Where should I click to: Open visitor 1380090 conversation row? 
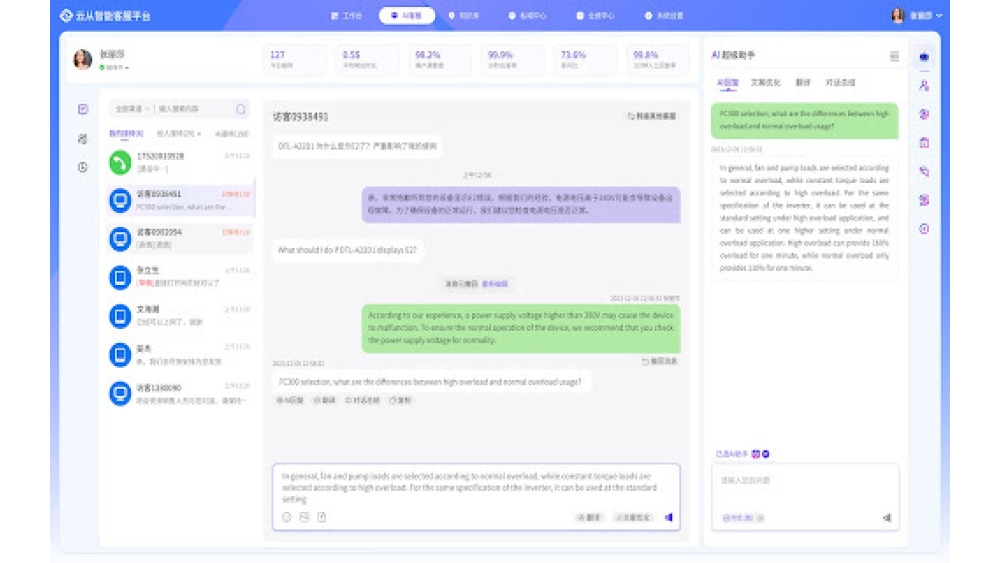(x=180, y=393)
